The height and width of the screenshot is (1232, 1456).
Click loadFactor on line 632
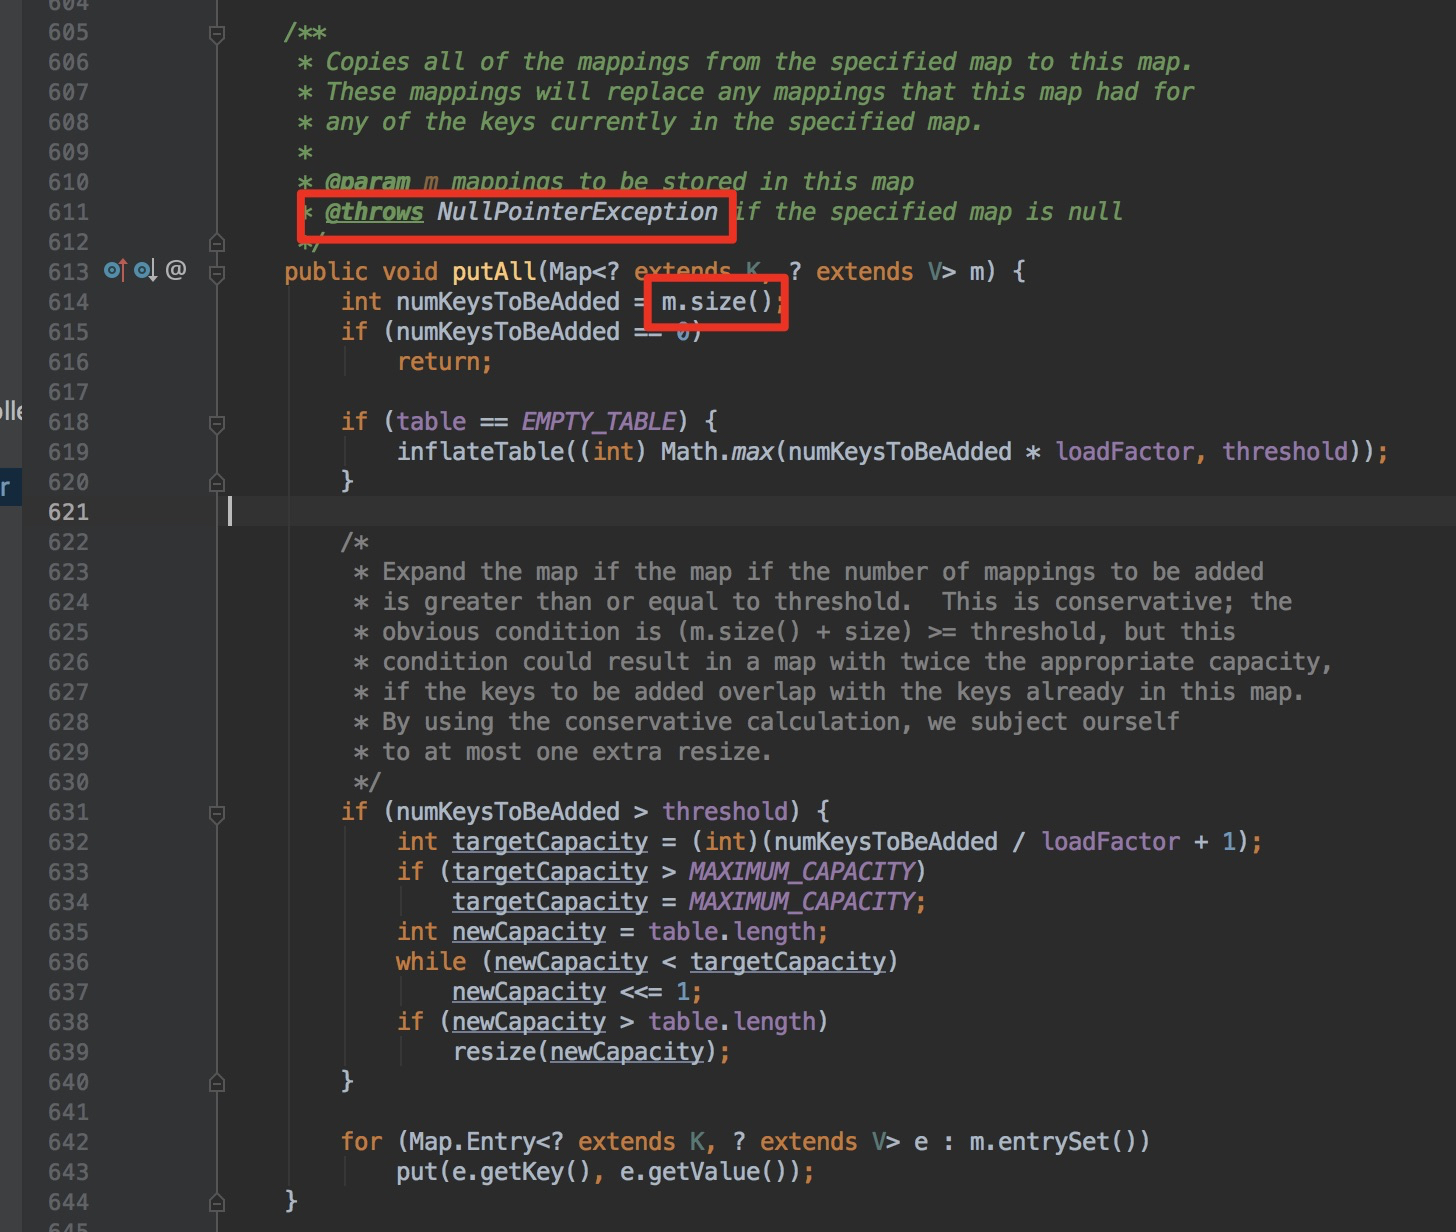1110,842
